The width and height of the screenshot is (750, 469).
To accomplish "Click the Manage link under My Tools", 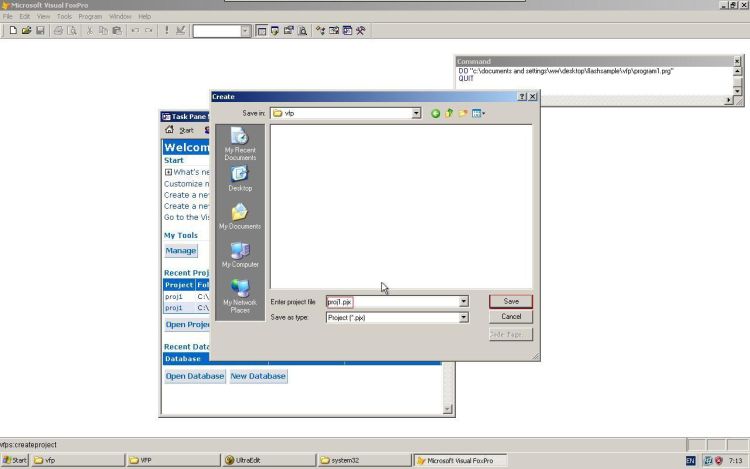I will [180, 251].
